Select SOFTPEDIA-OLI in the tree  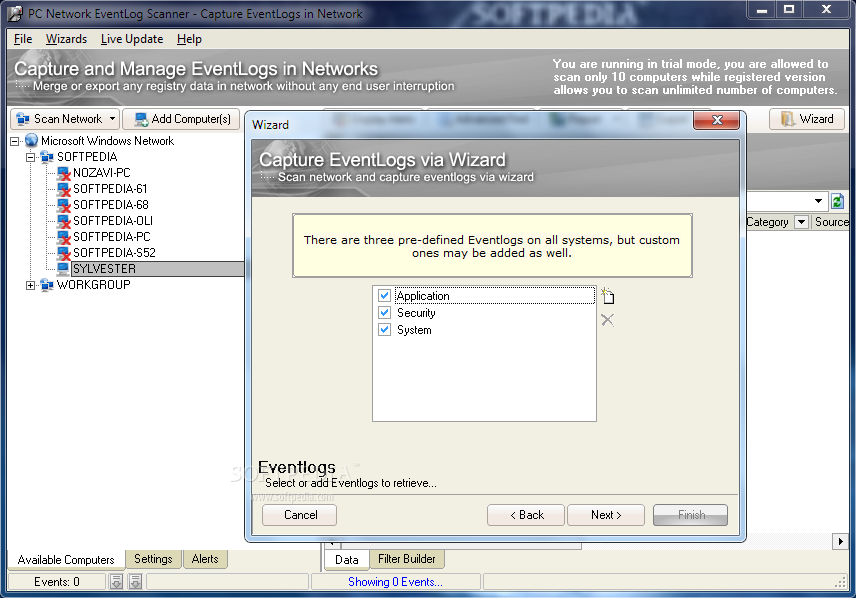click(x=113, y=221)
